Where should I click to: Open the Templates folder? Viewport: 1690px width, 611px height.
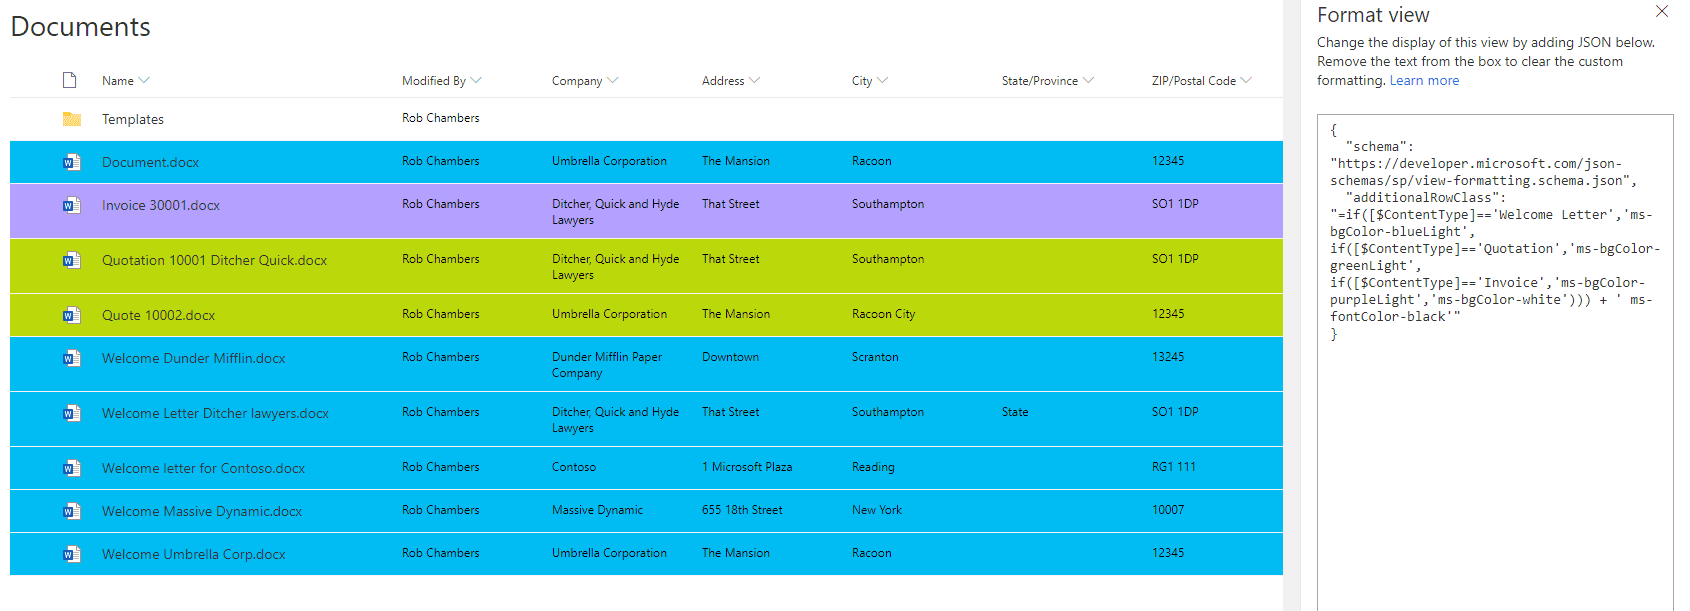133,119
